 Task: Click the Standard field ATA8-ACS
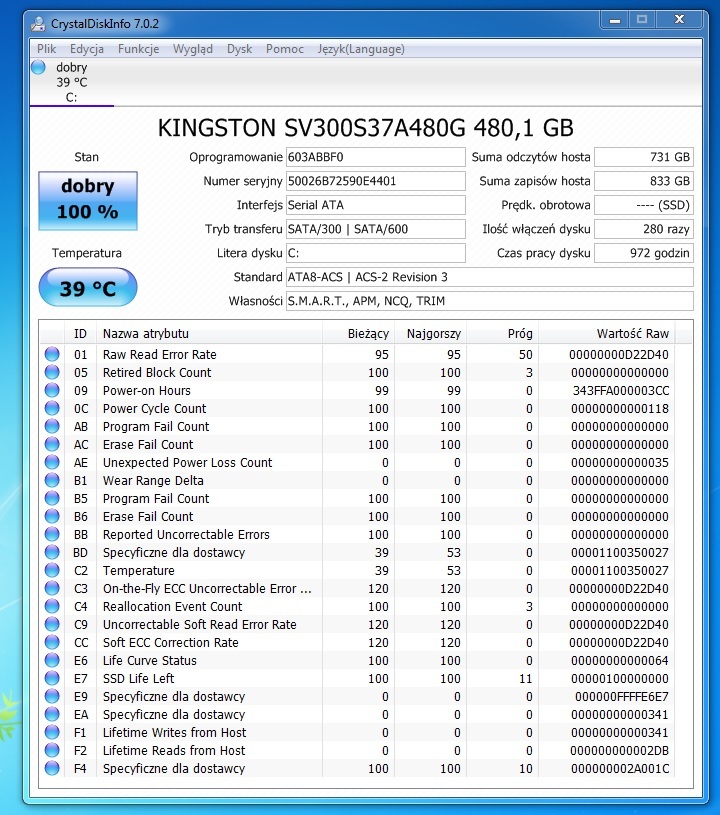[x=490, y=277]
